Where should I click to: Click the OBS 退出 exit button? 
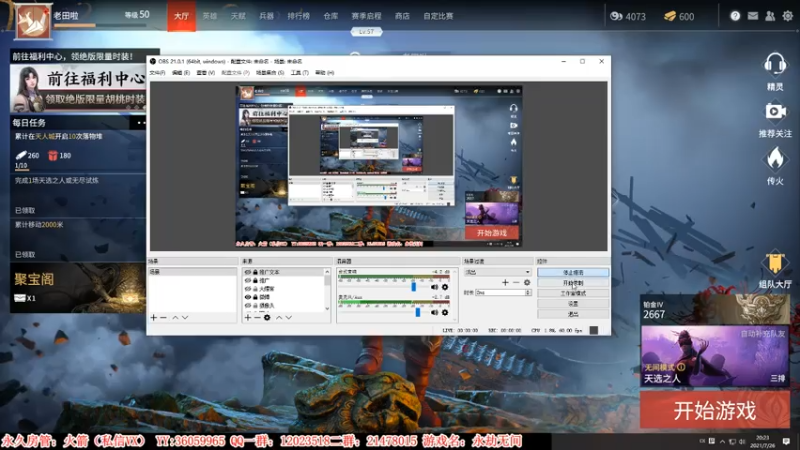click(x=573, y=314)
